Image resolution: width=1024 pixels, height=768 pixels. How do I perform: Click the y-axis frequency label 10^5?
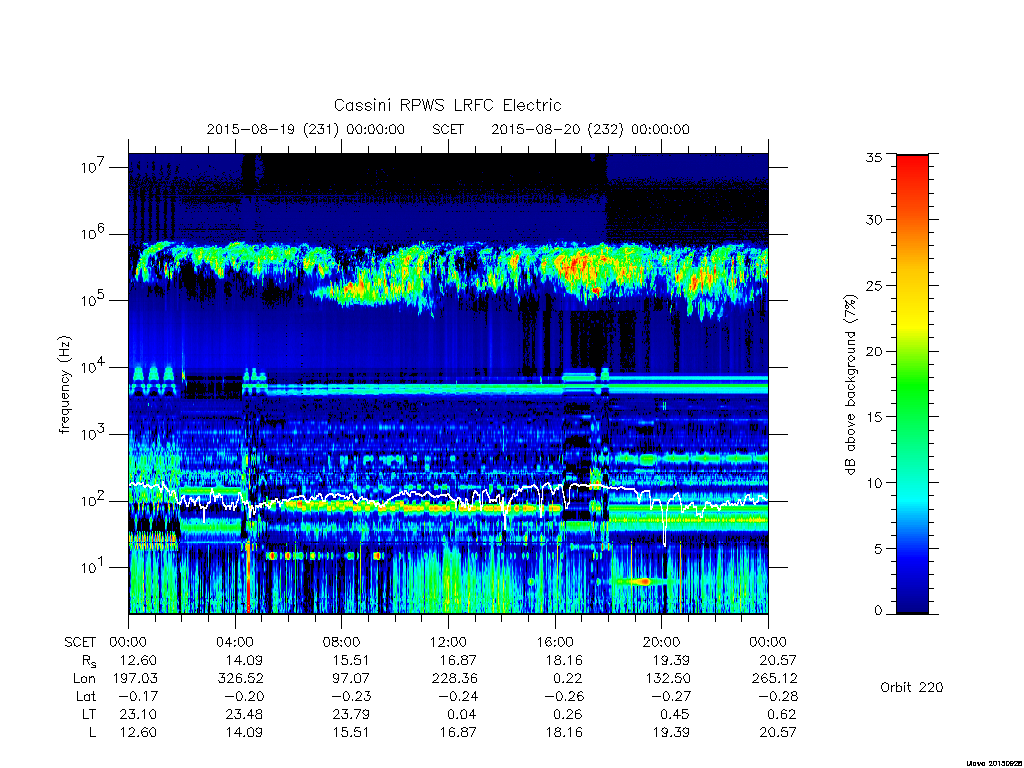tap(93, 300)
